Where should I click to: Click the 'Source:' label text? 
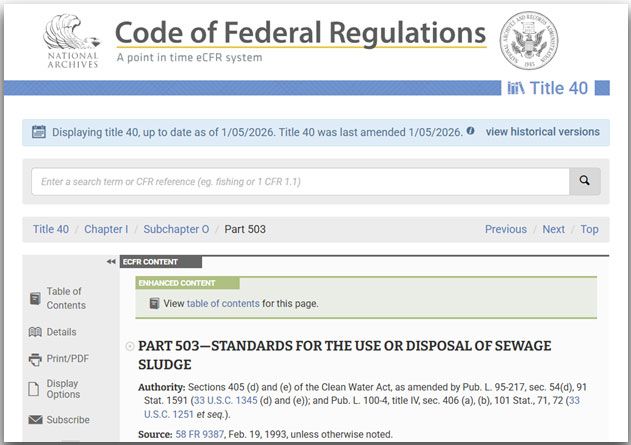pos(155,435)
